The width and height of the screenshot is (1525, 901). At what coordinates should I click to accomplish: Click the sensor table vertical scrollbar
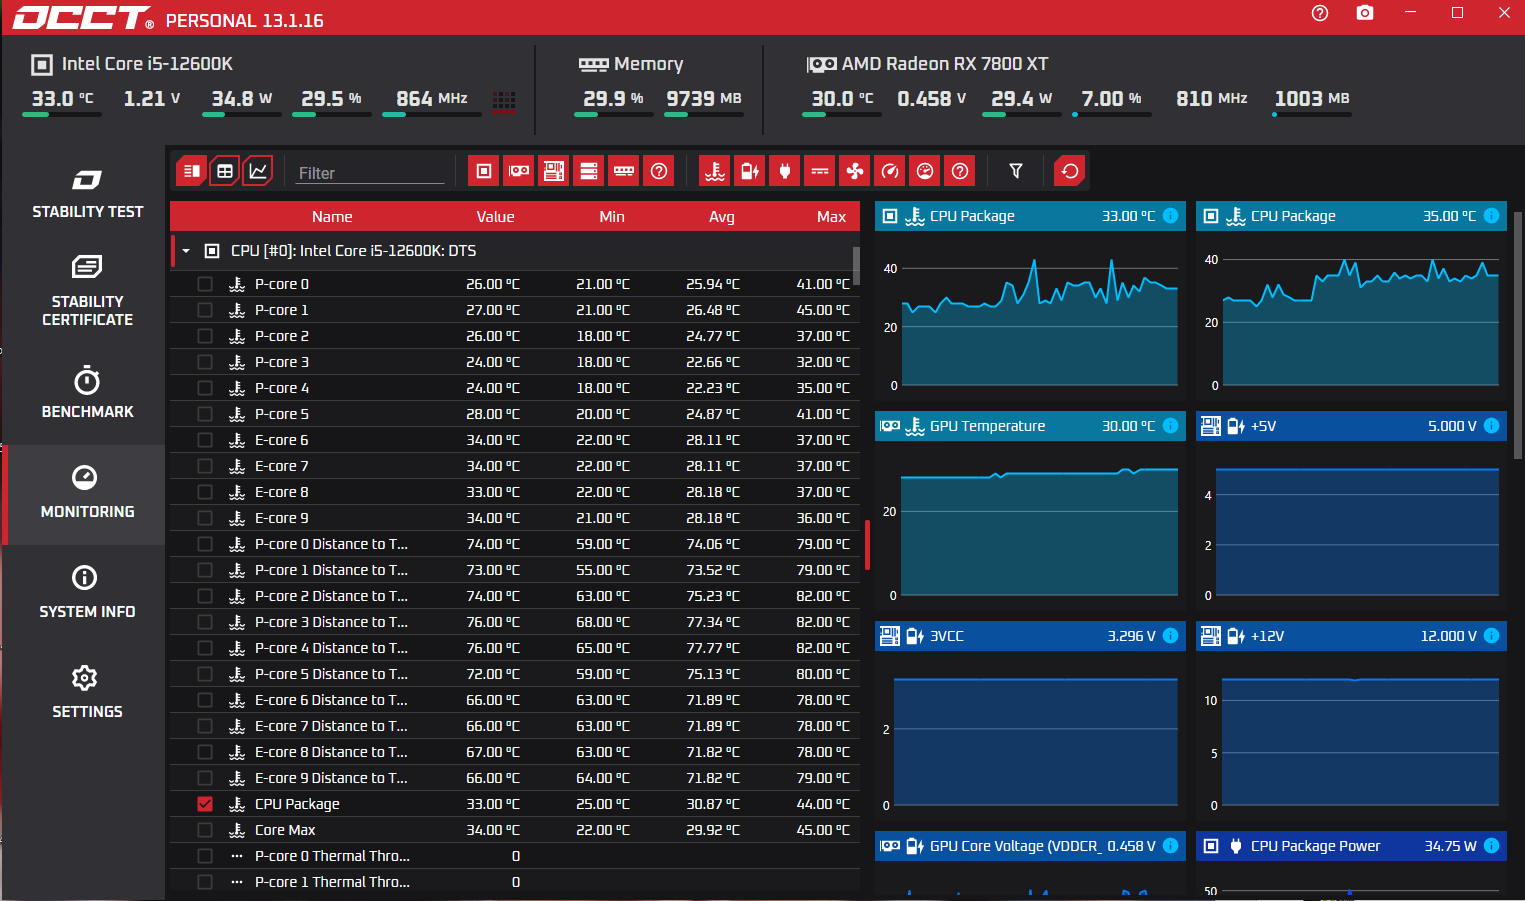856,266
